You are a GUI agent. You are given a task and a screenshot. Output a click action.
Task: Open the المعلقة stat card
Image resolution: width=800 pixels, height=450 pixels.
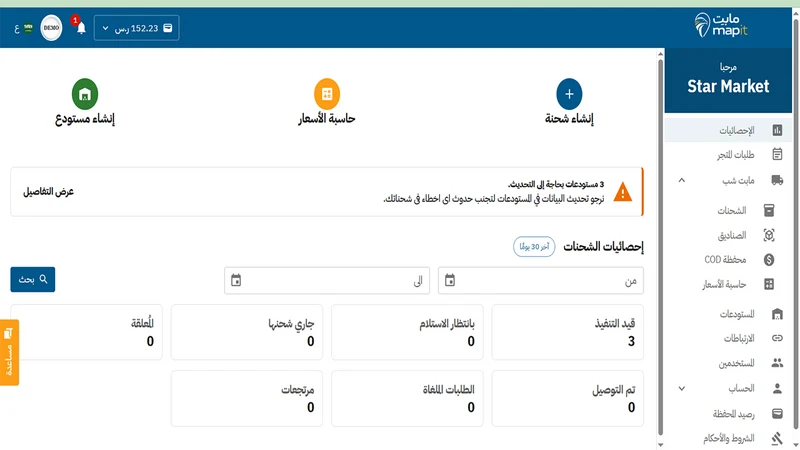[86, 332]
